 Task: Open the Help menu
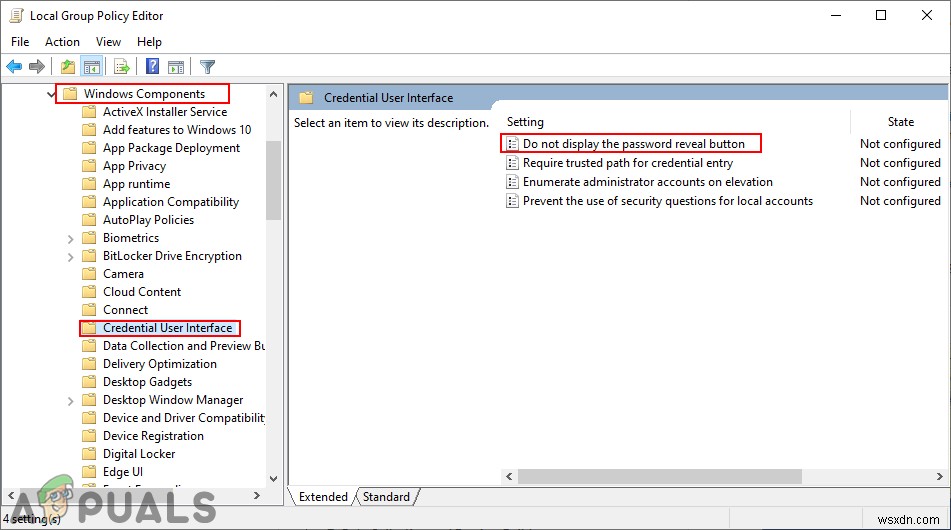click(149, 42)
